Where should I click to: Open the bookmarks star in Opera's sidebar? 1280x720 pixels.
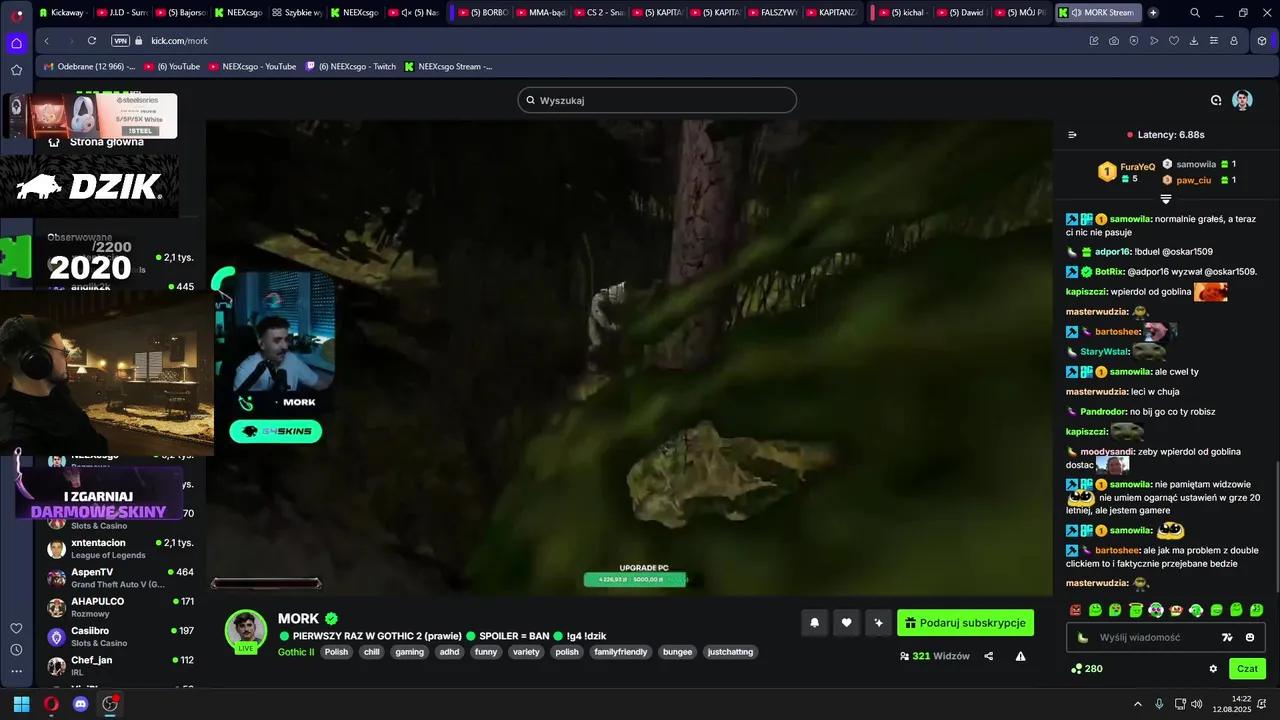click(16, 70)
